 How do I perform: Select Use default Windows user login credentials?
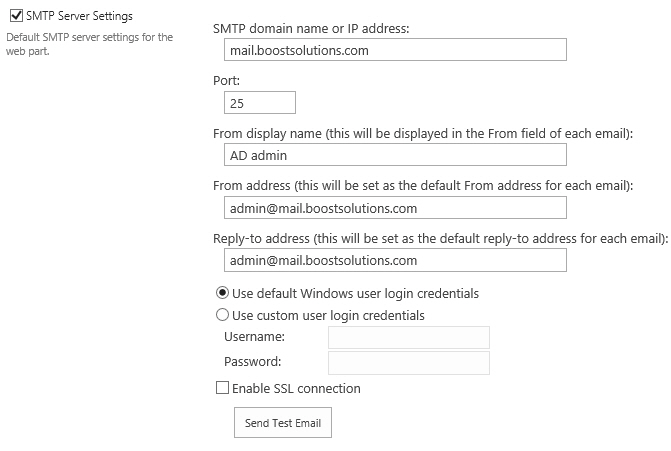[x=222, y=293]
